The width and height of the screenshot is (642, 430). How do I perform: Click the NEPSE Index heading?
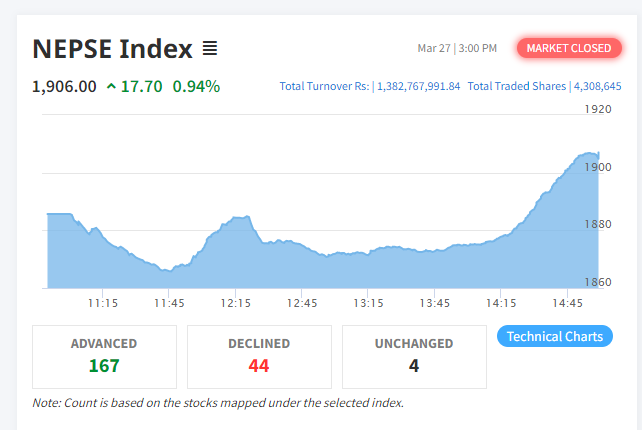(112, 48)
